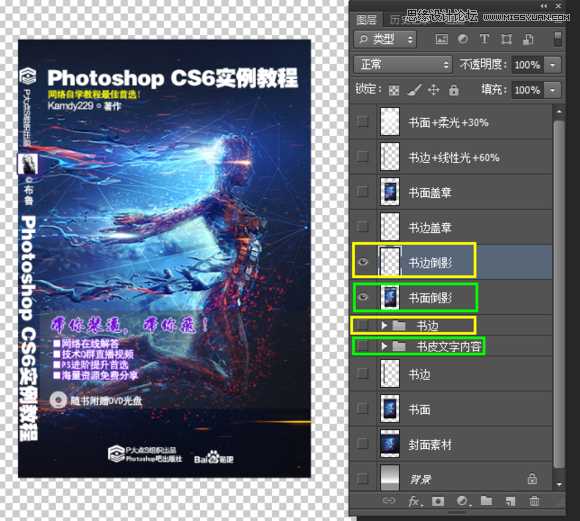Click lock position move icon

click(434, 90)
